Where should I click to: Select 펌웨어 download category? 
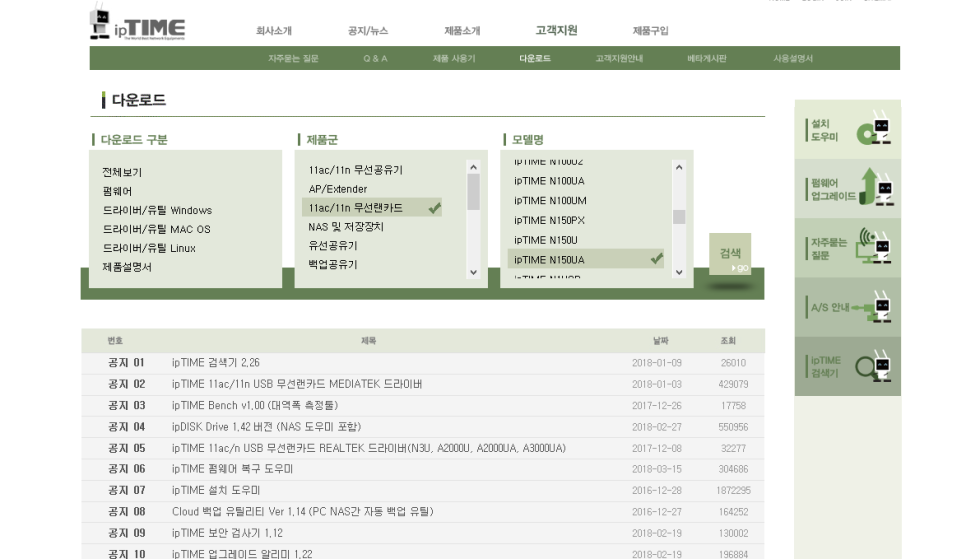pyautogui.click(x=117, y=191)
